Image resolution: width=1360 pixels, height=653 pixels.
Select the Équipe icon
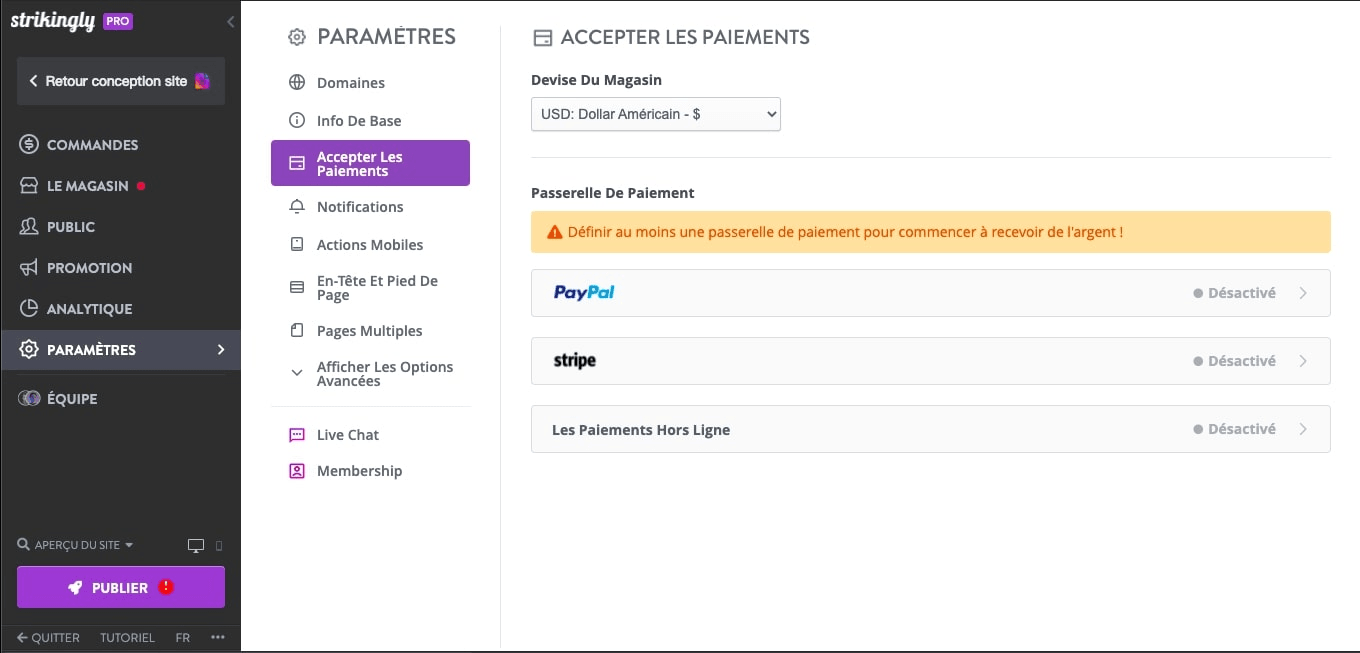(x=29, y=398)
